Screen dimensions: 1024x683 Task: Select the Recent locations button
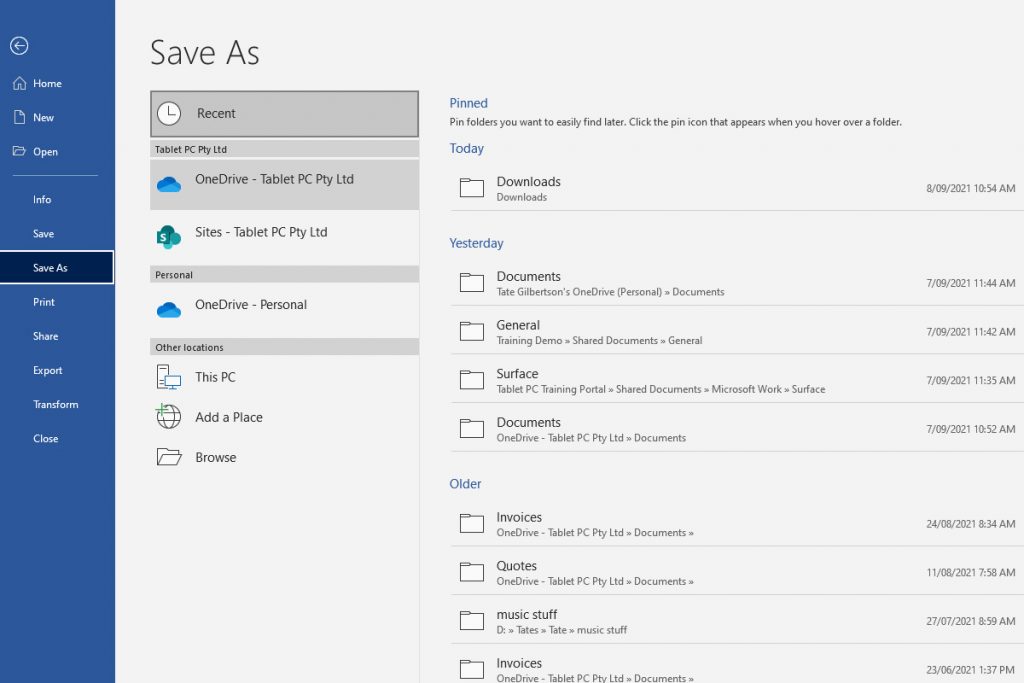[x=284, y=114]
